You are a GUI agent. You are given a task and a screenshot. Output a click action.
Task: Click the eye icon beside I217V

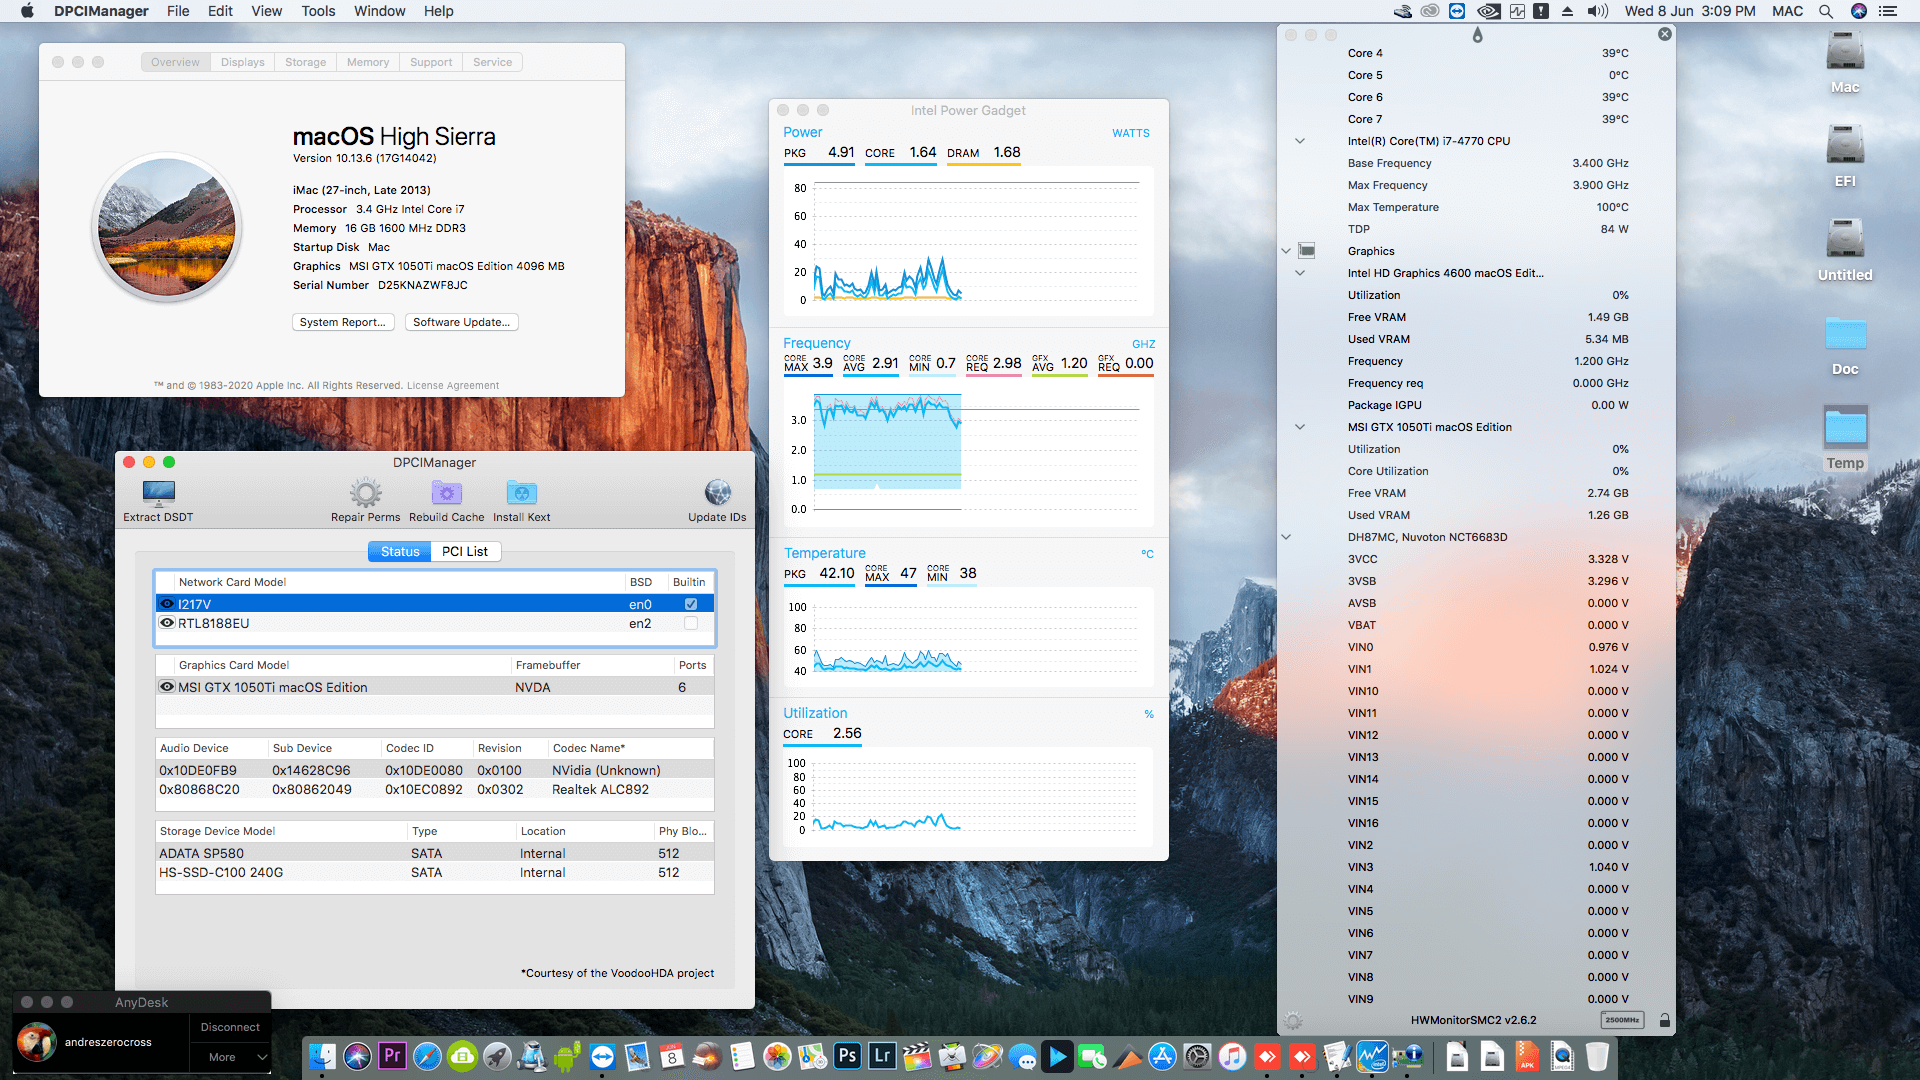point(167,604)
